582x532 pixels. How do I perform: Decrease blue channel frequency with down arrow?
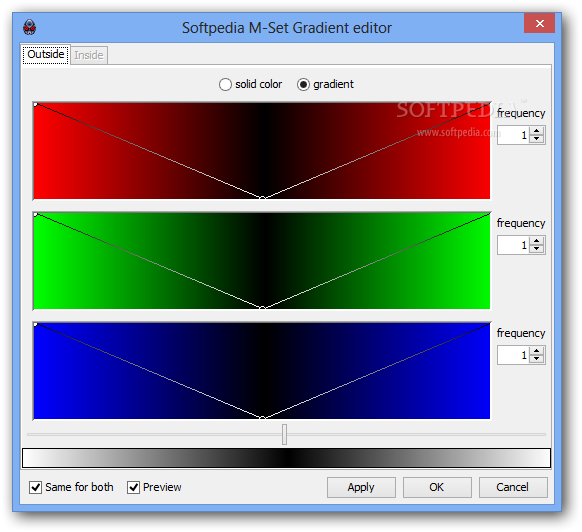[536, 359]
